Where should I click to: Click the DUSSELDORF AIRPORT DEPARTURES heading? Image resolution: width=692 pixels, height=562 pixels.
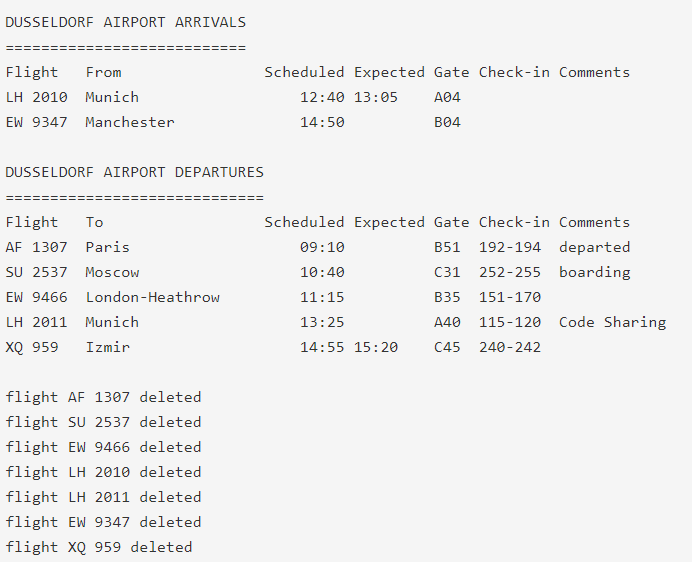(134, 172)
